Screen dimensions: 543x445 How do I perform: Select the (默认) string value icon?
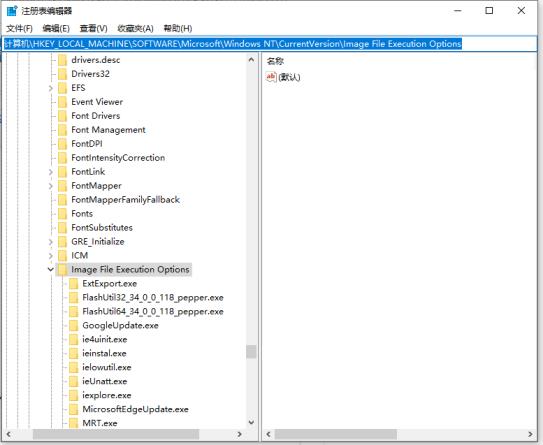271,77
